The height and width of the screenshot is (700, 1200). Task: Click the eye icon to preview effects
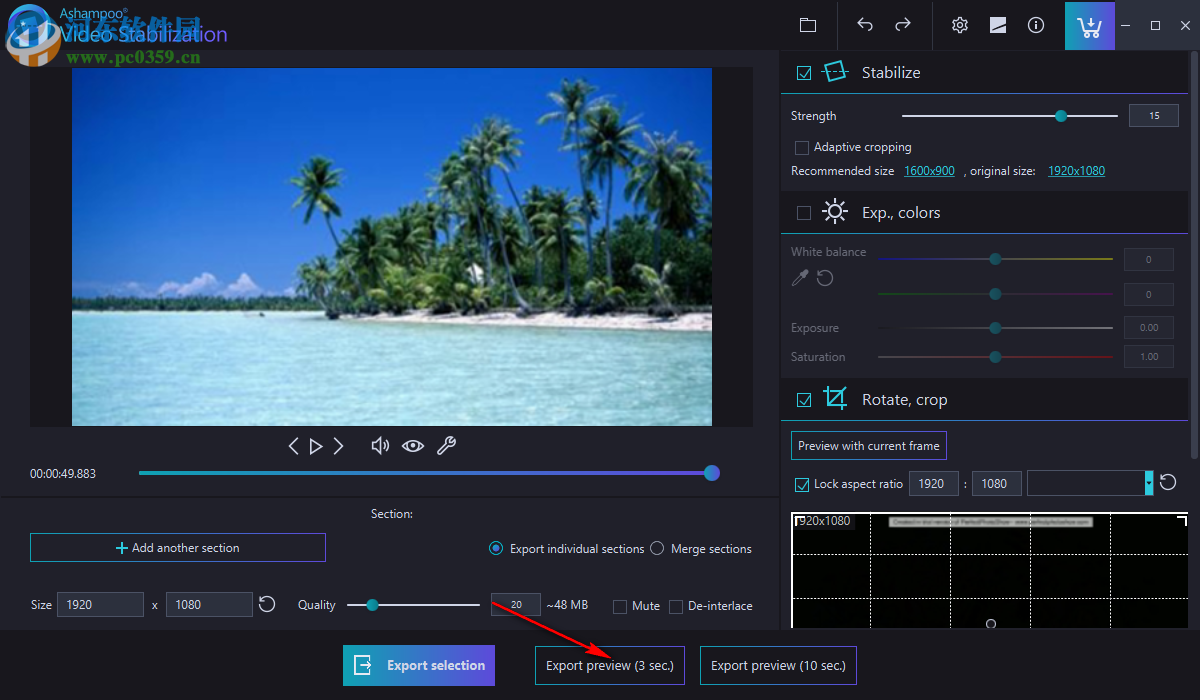pyautogui.click(x=413, y=445)
